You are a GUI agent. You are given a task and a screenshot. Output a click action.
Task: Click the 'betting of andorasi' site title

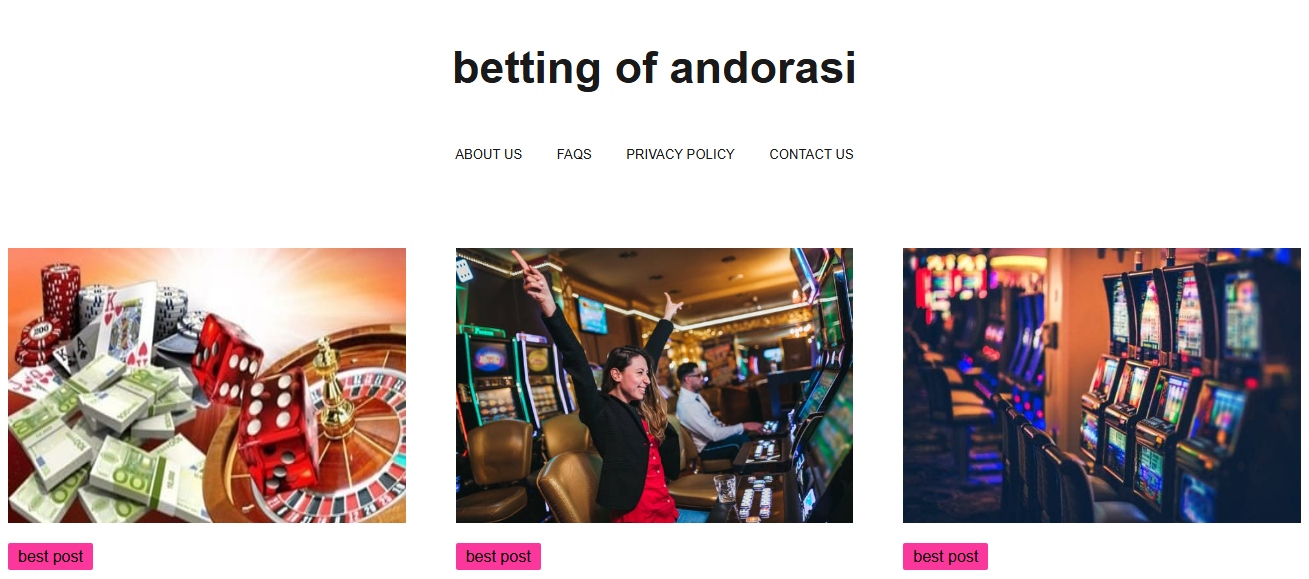tap(654, 68)
